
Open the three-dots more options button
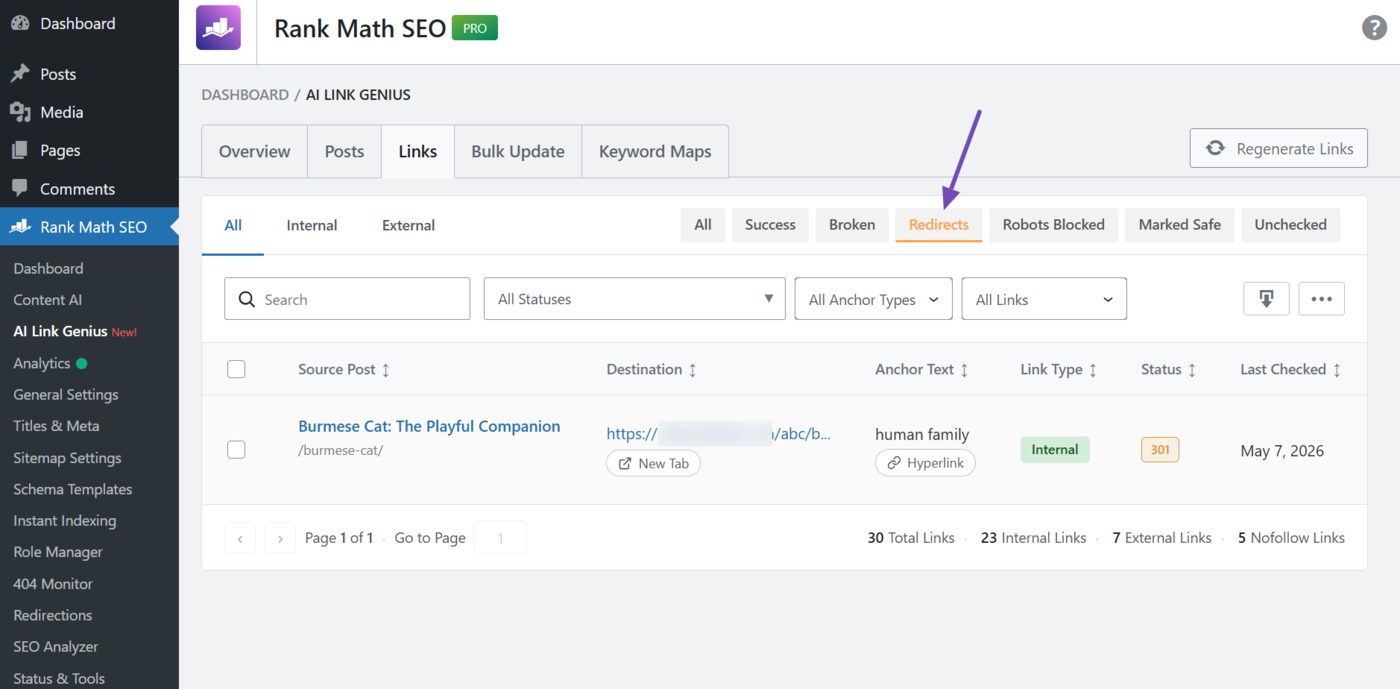click(1321, 299)
